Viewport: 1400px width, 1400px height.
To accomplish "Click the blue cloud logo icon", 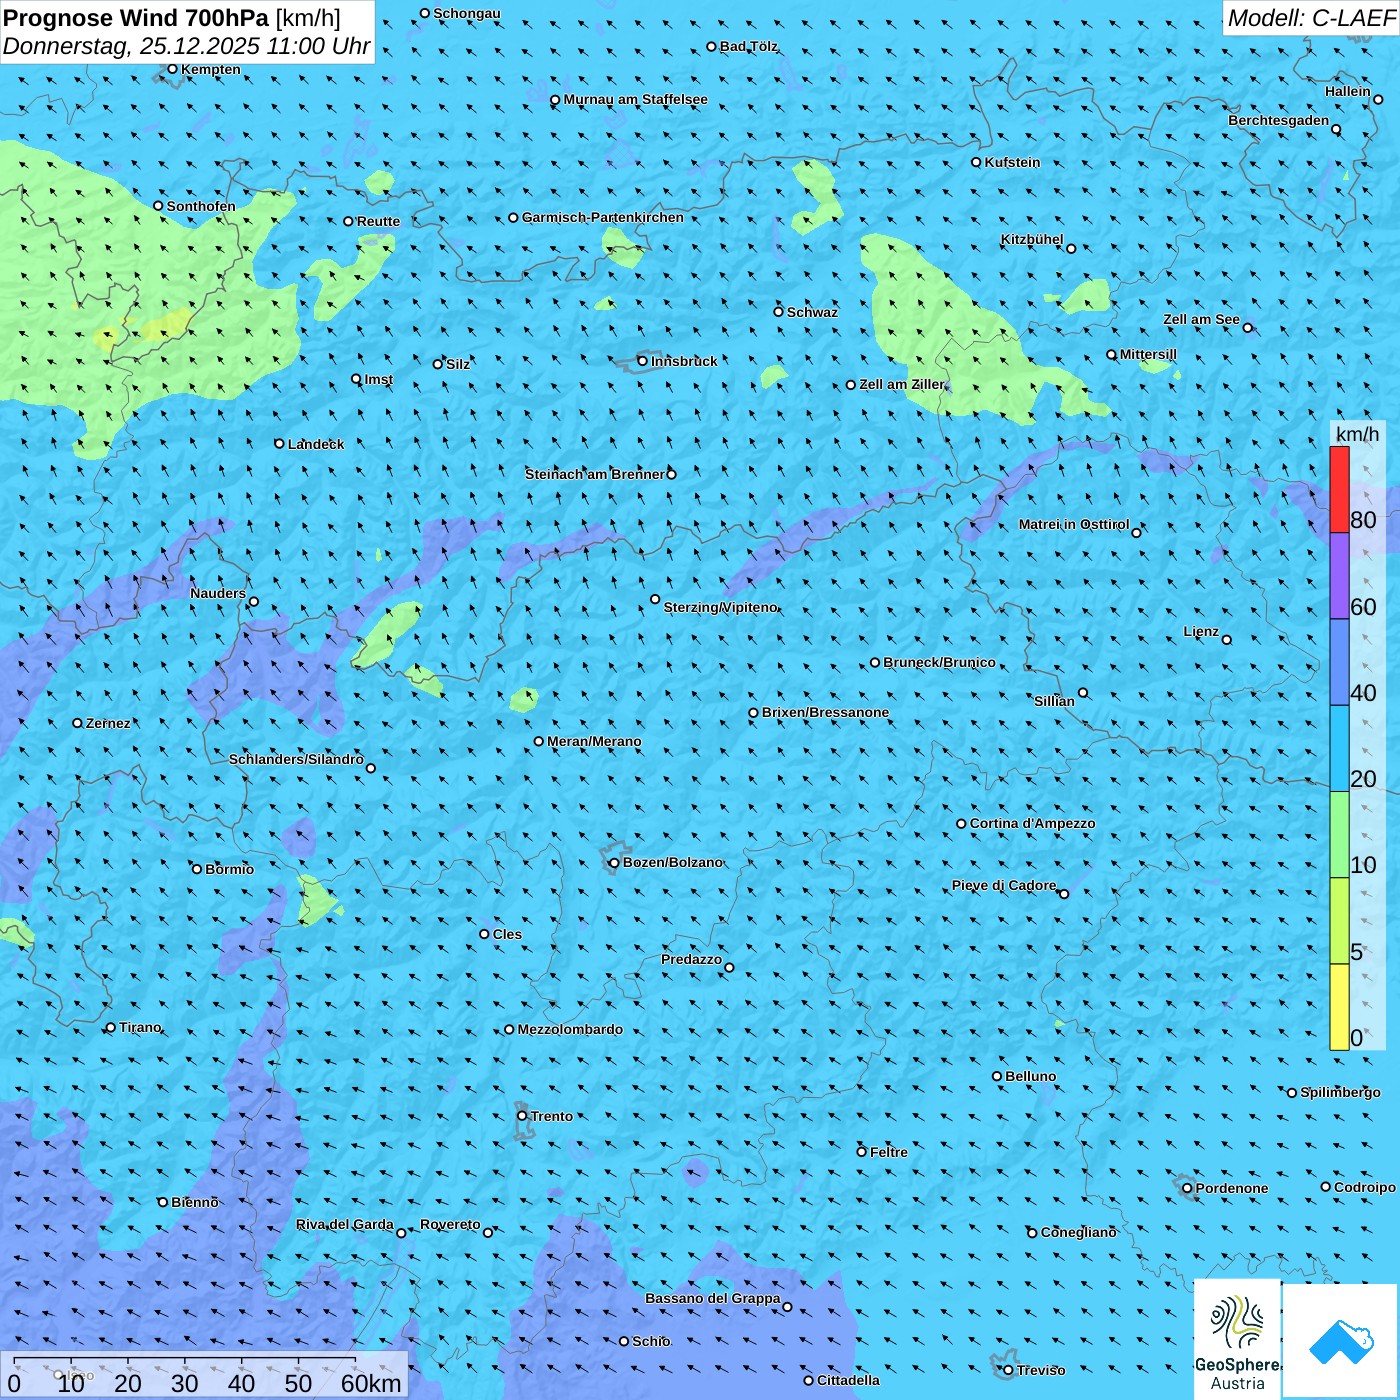I will pyautogui.click(x=1341, y=1341).
